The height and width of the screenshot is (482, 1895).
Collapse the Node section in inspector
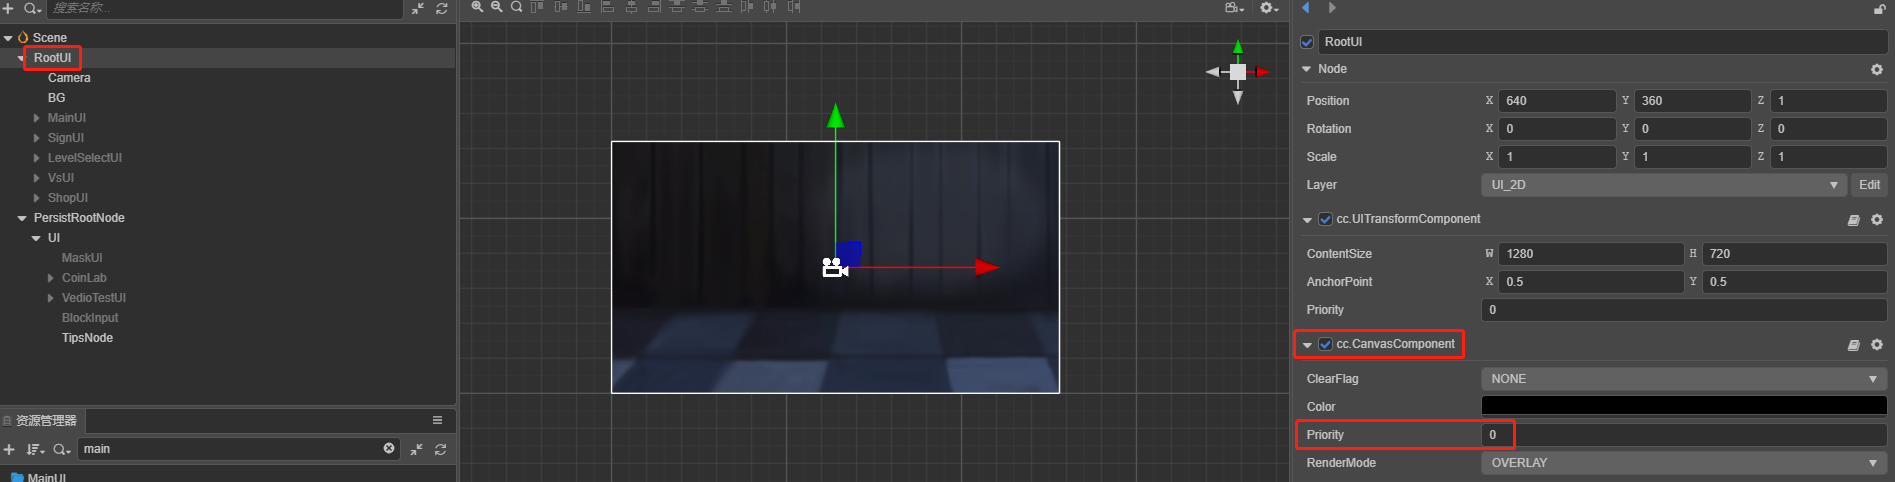(1306, 69)
